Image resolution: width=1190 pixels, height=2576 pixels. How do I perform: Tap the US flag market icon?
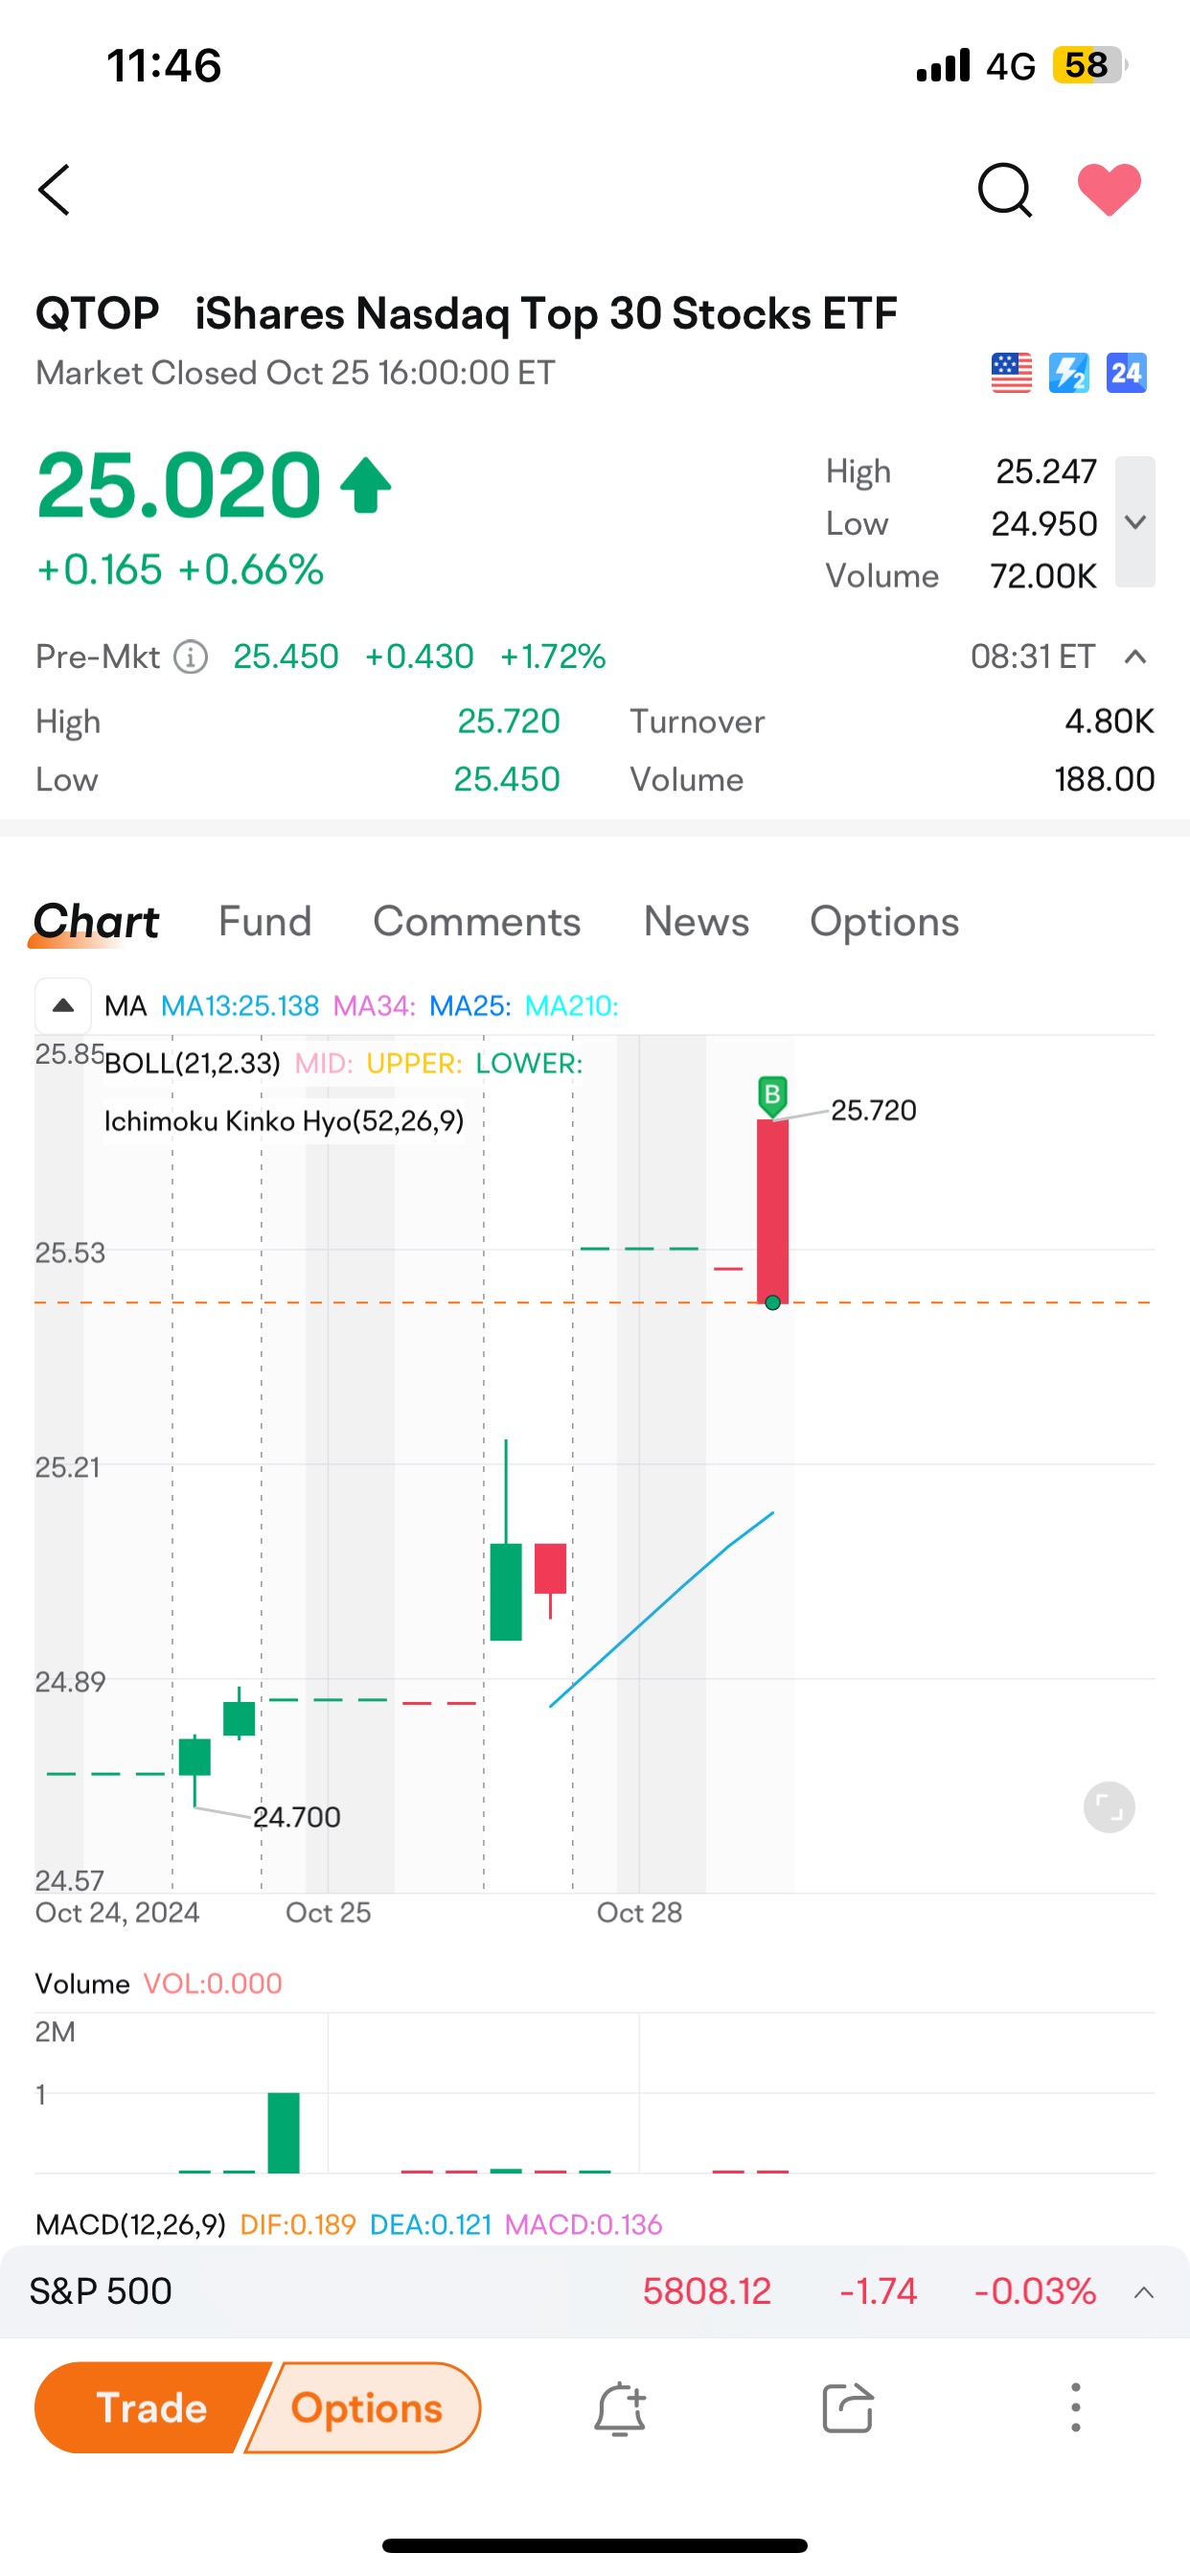pos(1011,373)
